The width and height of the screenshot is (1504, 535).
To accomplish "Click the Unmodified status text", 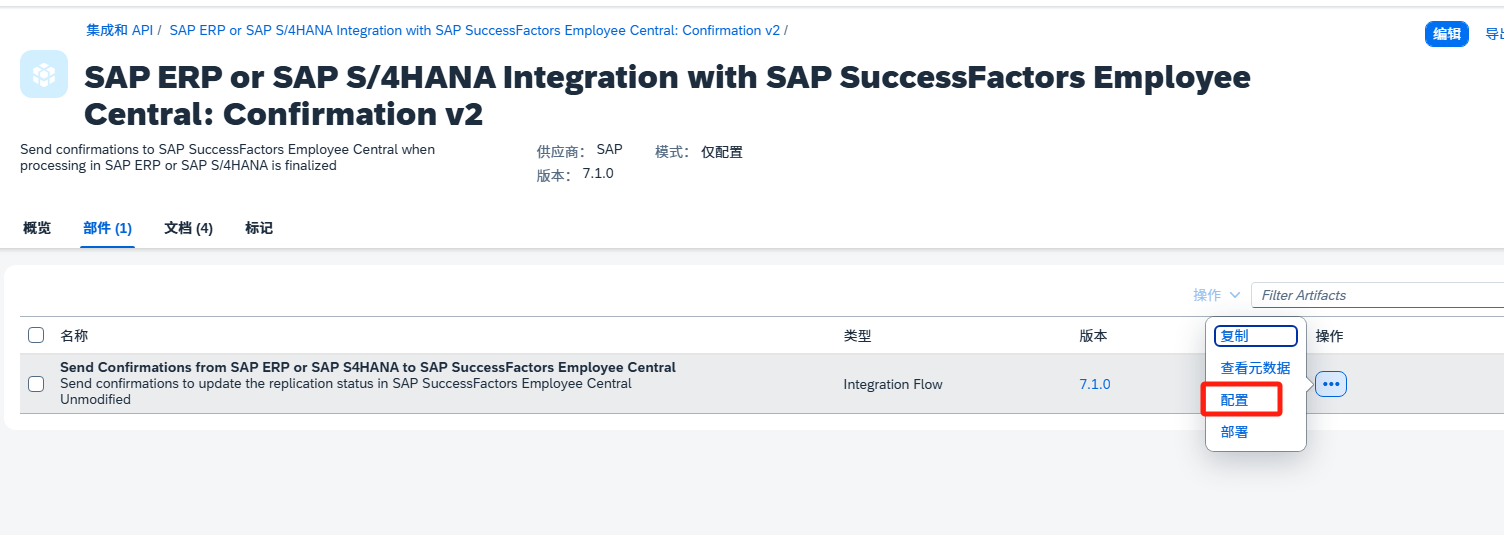I will (x=95, y=400).
